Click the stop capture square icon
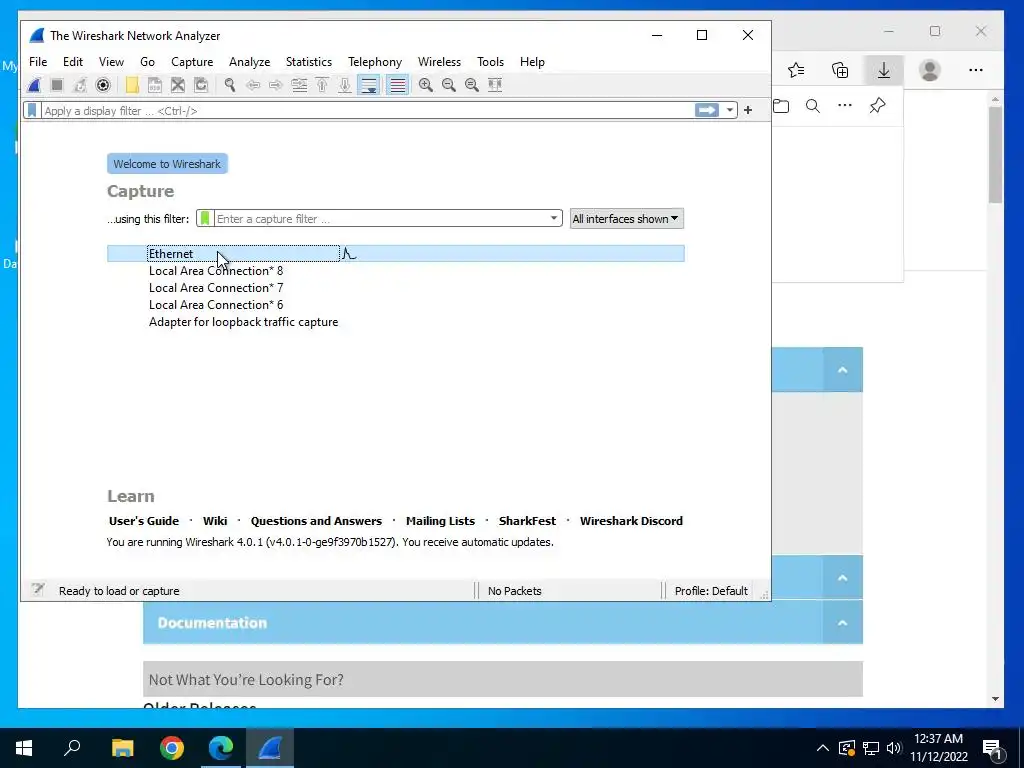The image size is (1024, 768). [57, 85]
